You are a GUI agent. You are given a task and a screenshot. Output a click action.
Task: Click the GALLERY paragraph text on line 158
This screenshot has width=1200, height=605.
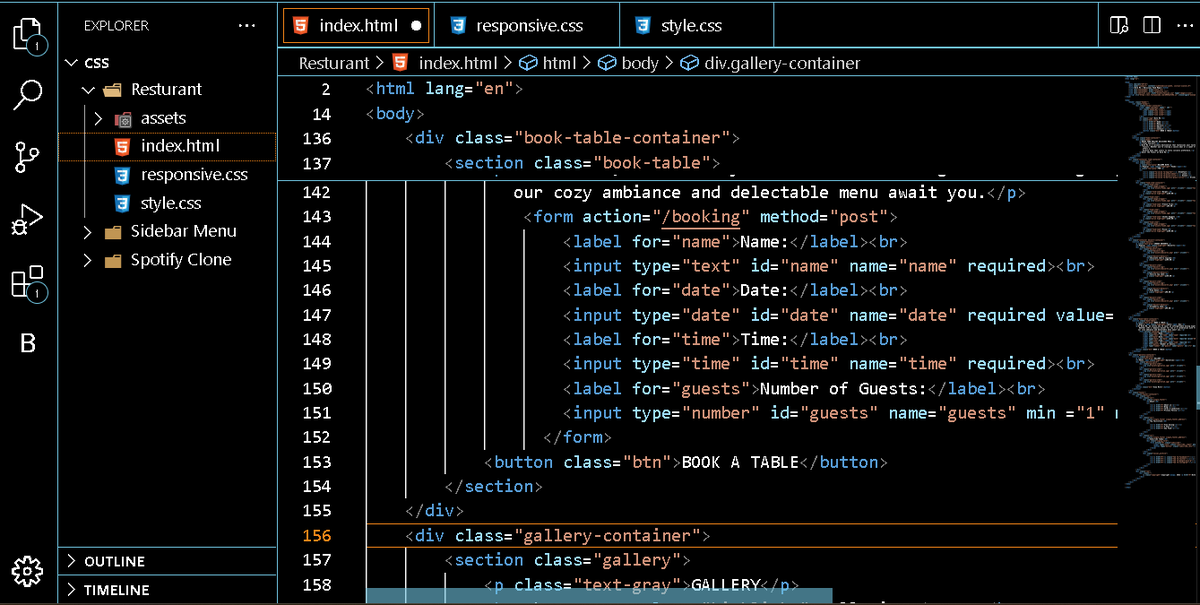tap(726, 585)
